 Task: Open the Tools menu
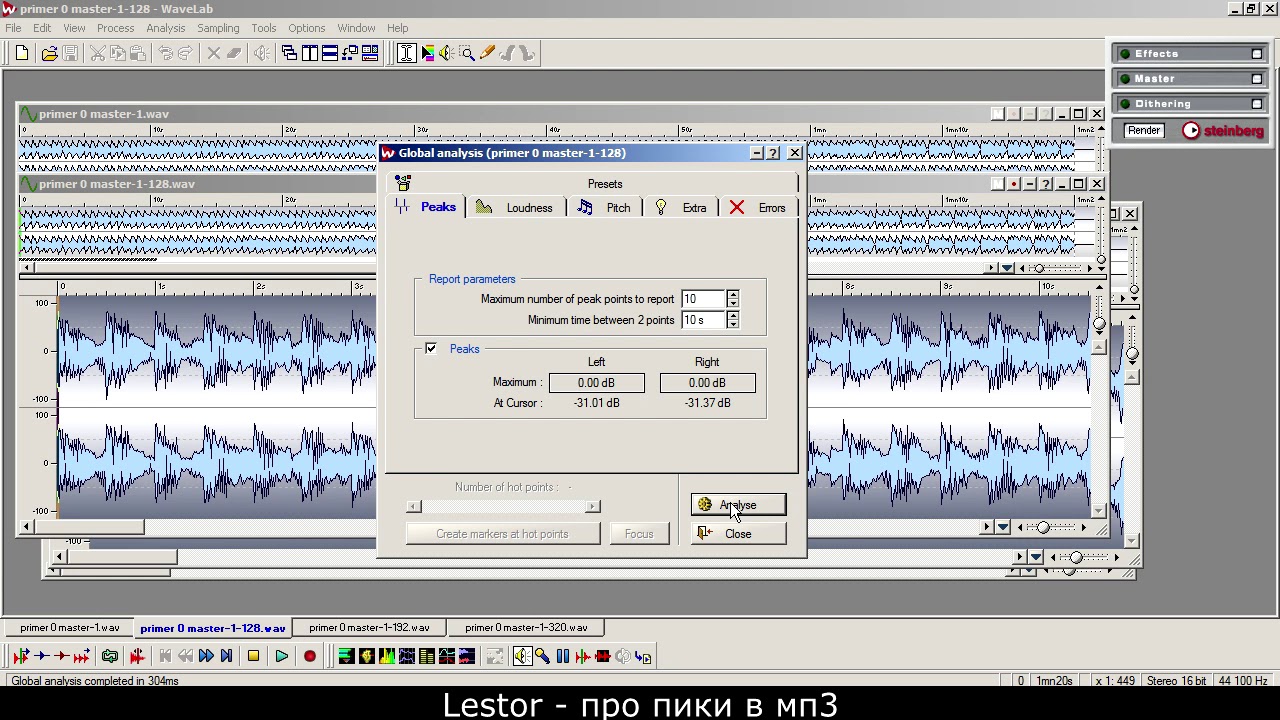[x=264, y=28]
